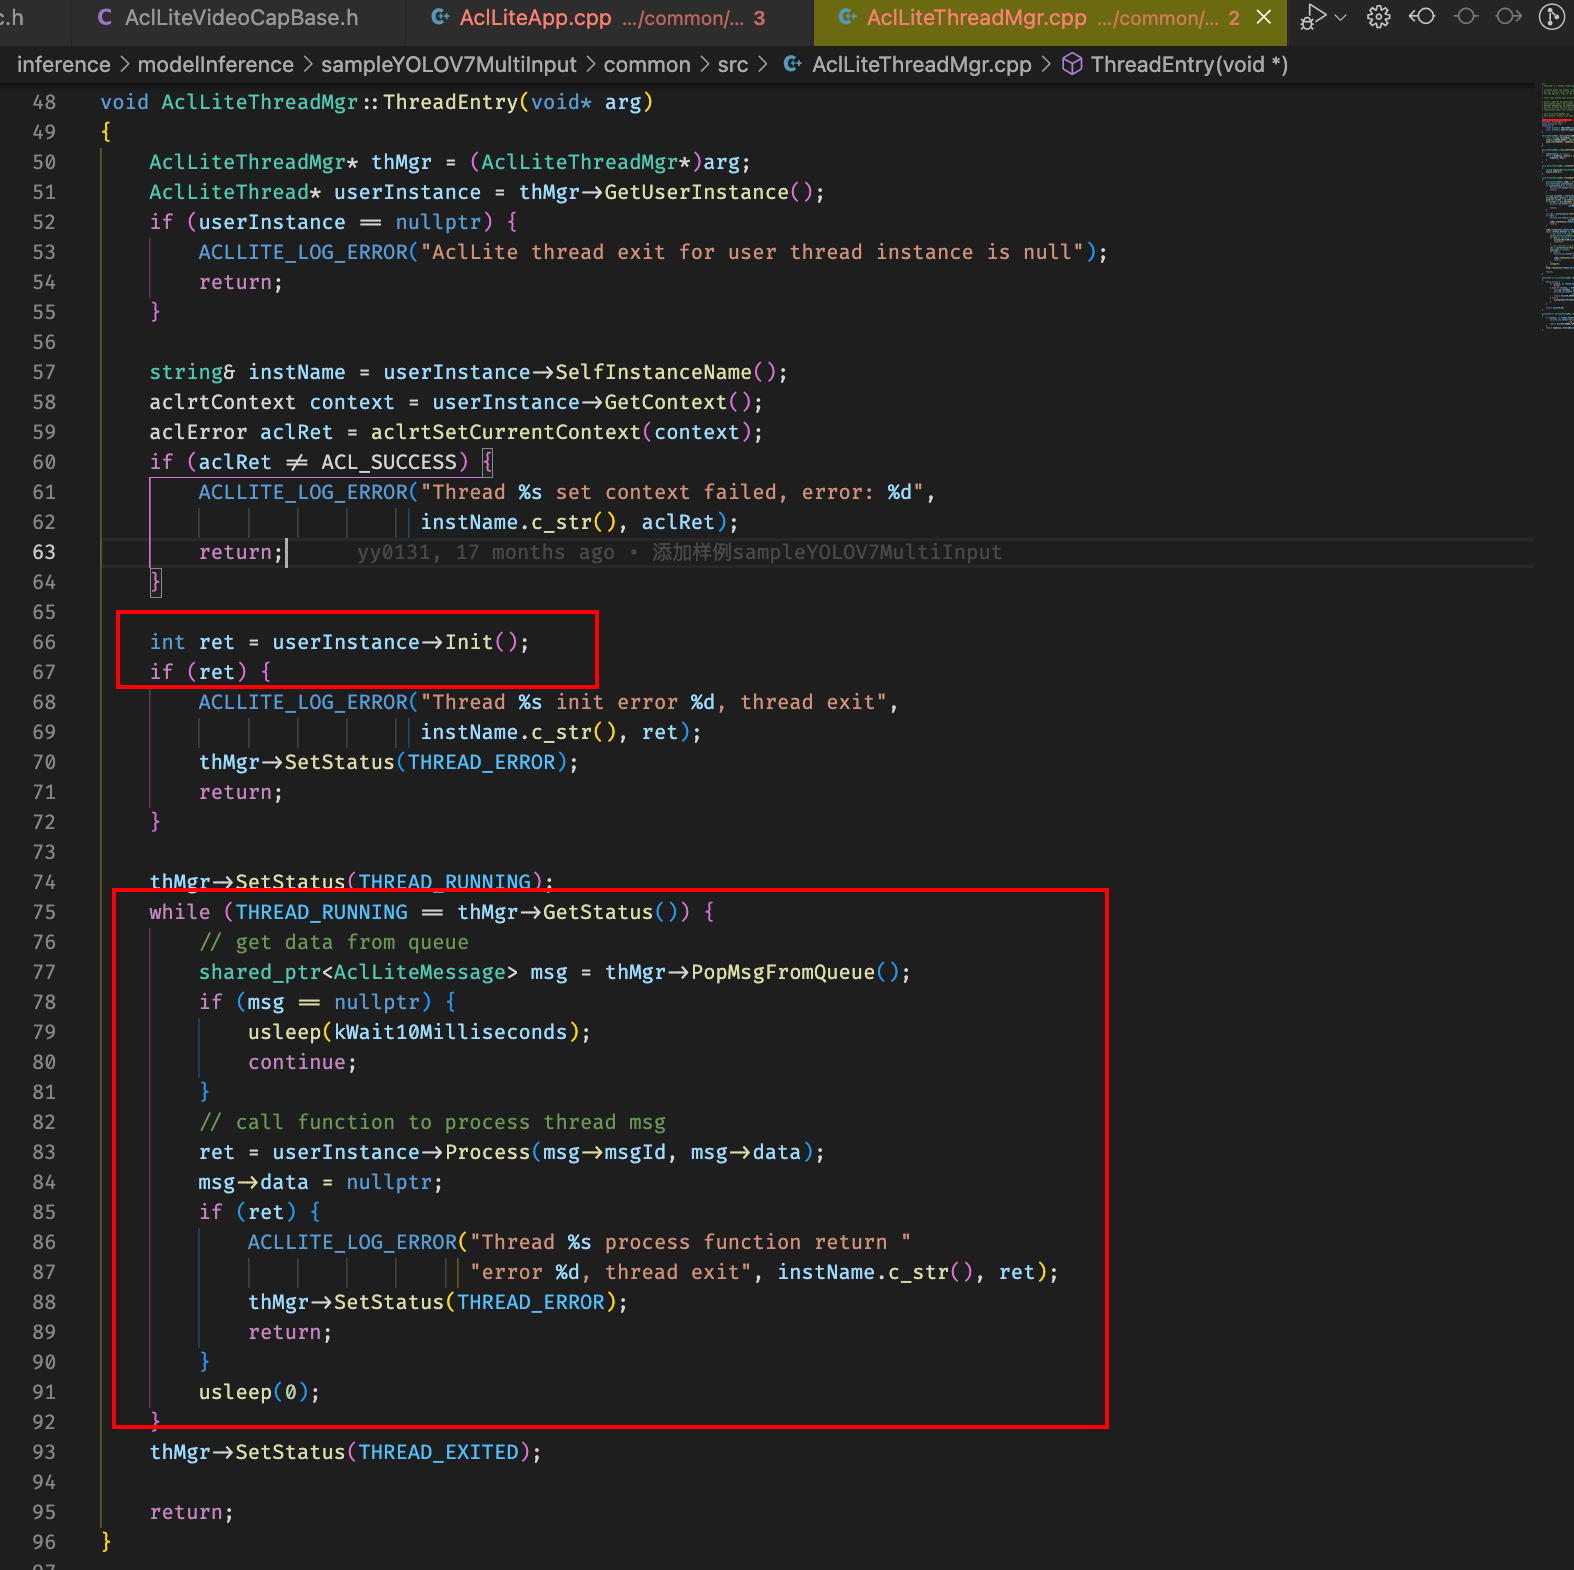This screenshot has height=1570, width=1574.
Task: Click 'Process' method call on line 83
Action: [x=488, y=1152]
